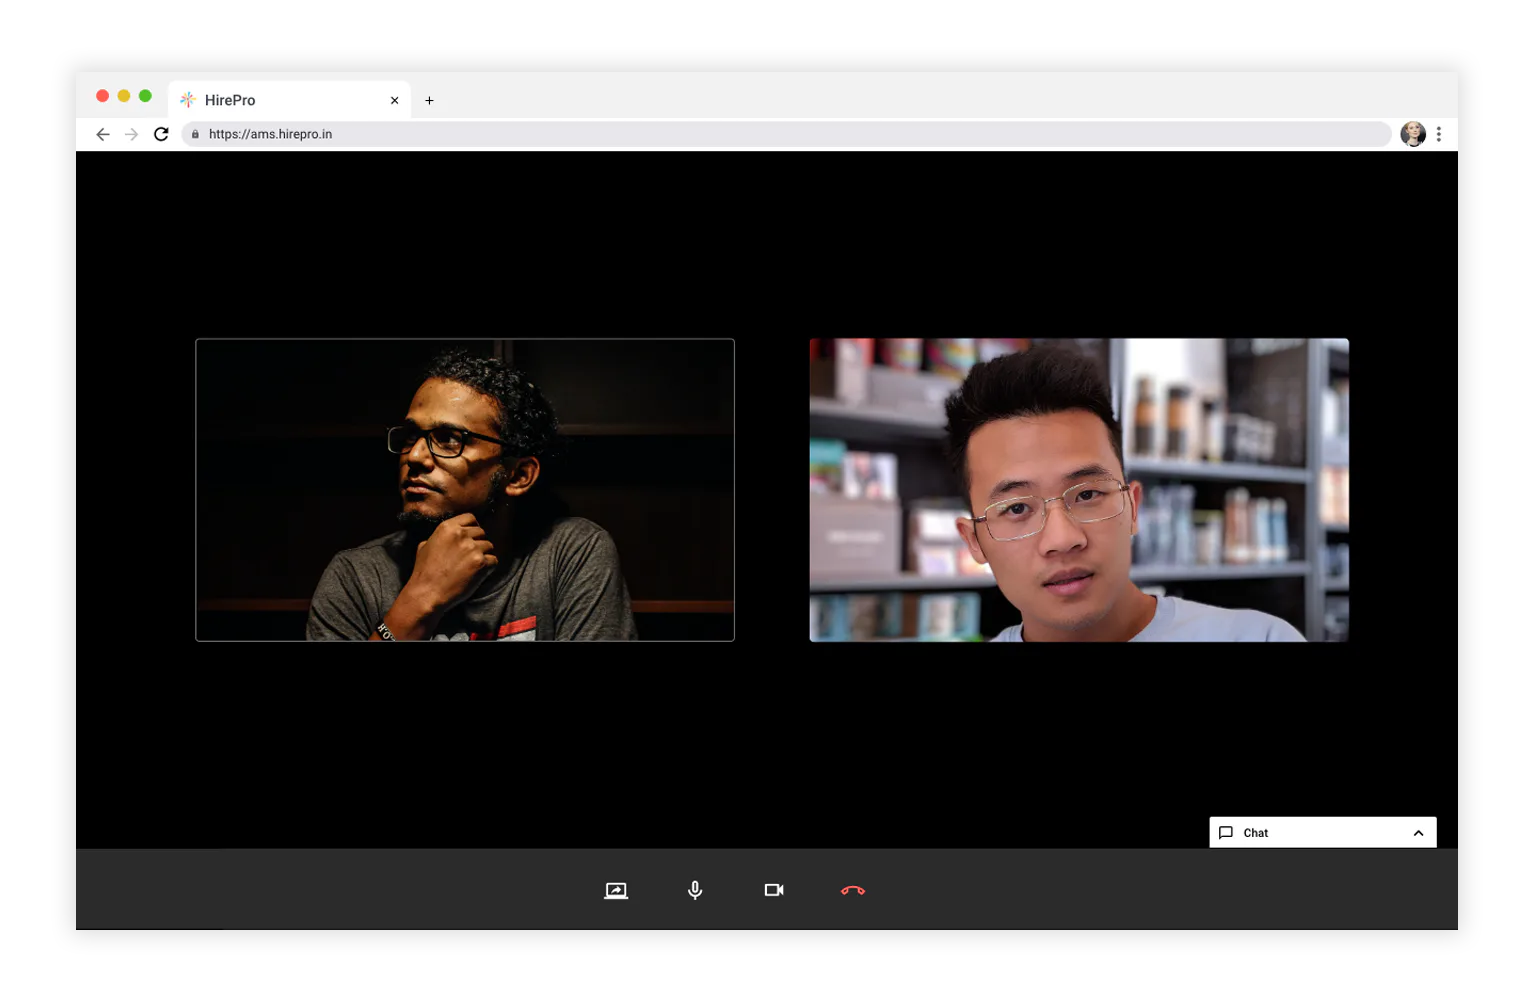Screen dimensions: 1534x1004
Task: End the call with the red hang-up icon
Action: (x=853, y=890)
